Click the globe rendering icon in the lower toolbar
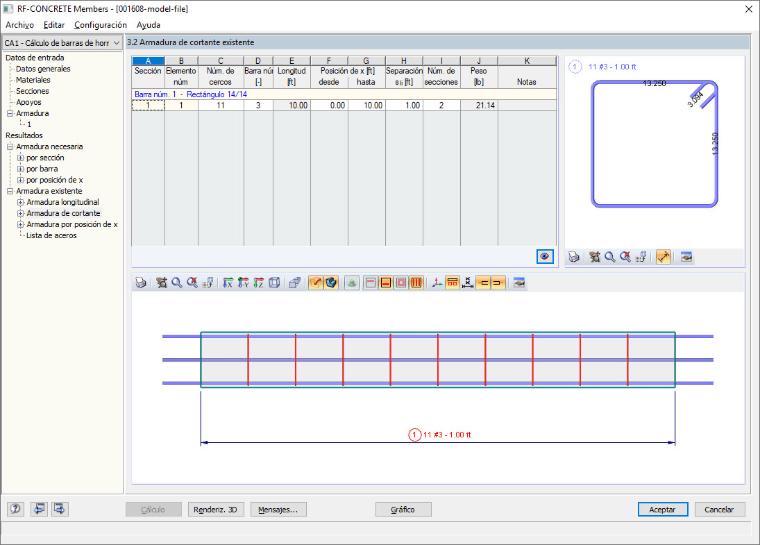Image resolution: width=760 pixels, height=545 pixels. coord(332,283)
